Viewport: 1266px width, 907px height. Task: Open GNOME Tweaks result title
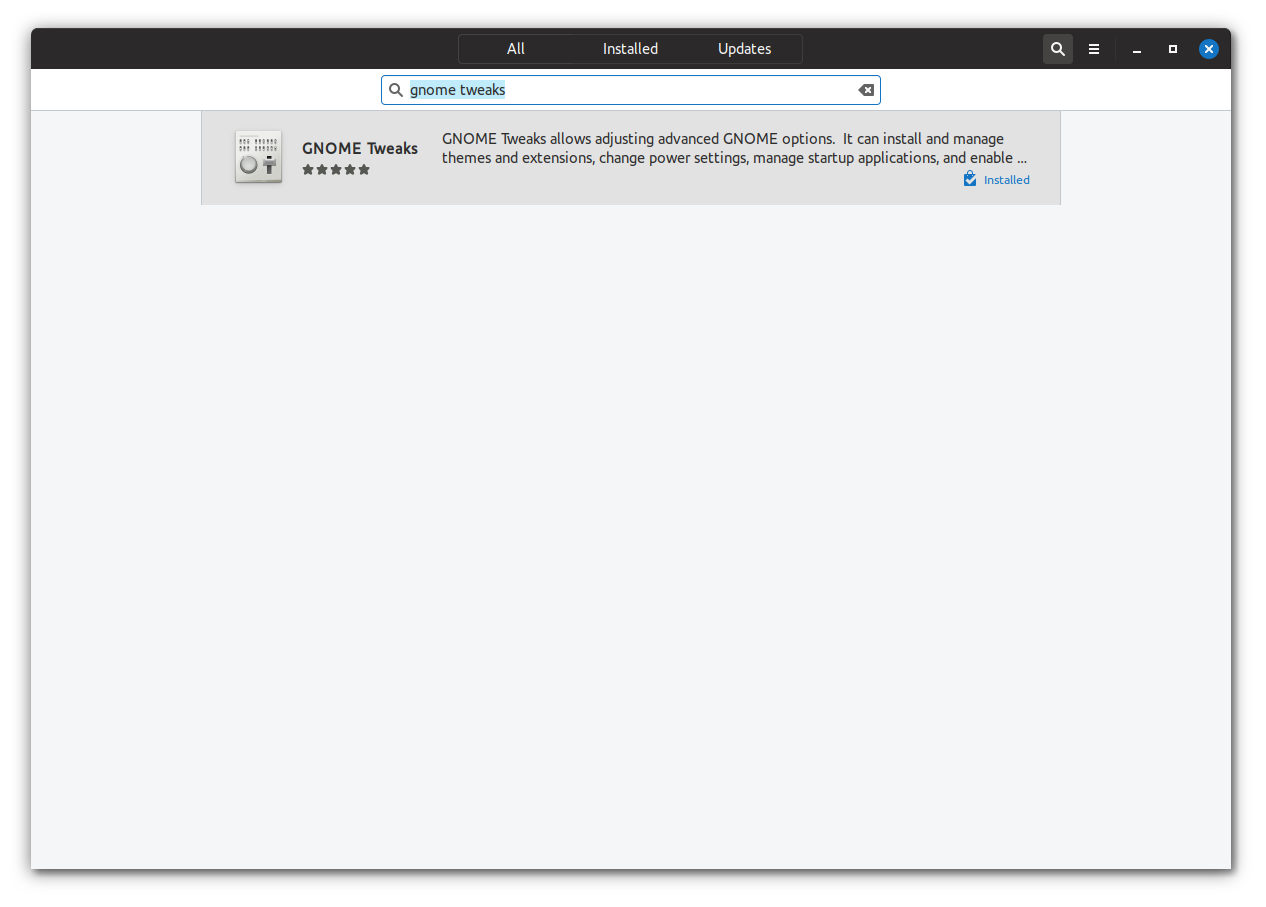click(x=360, y=148)
